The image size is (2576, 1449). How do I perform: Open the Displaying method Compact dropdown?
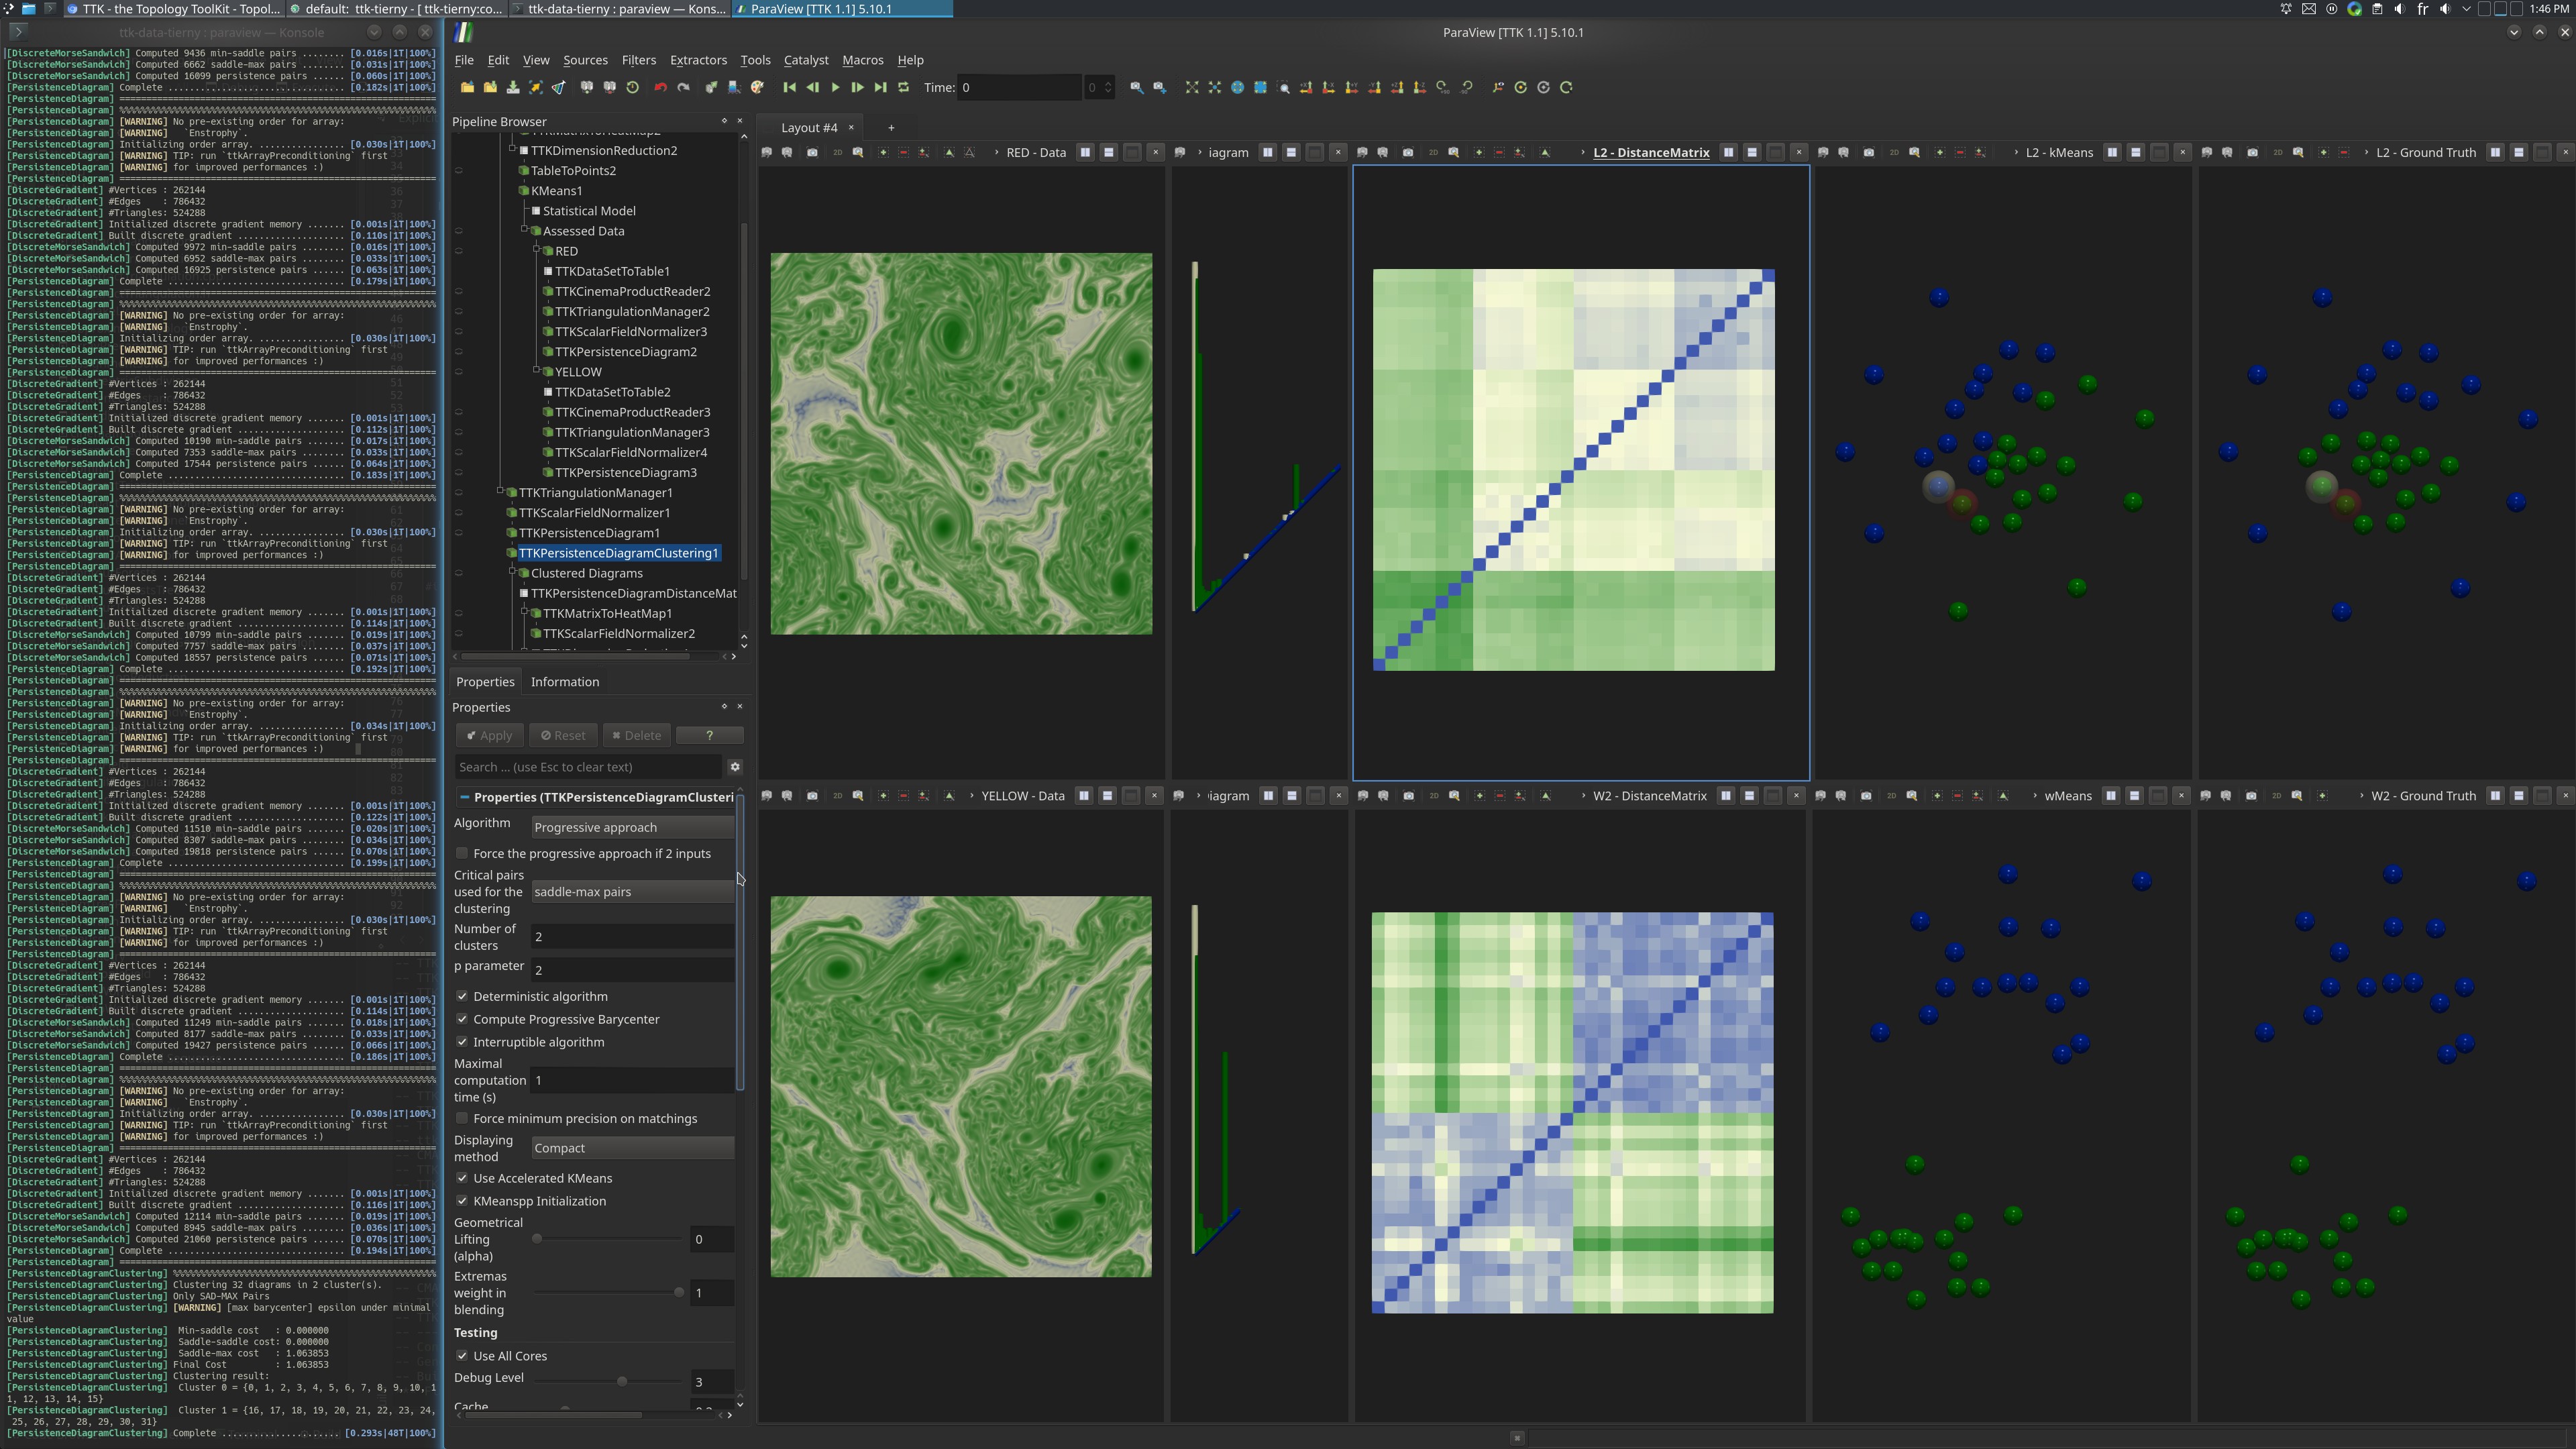click(632, 1149)
